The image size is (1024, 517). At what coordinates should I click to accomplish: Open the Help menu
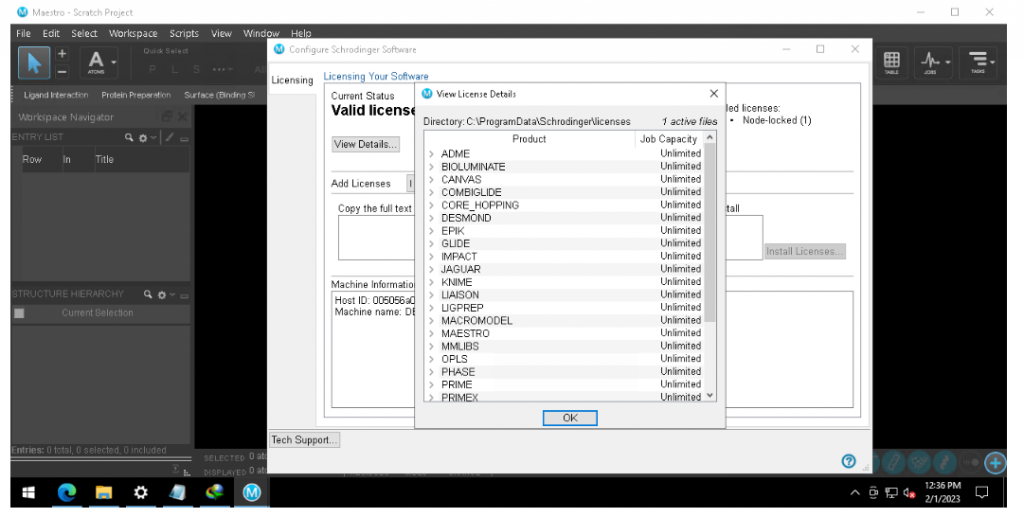click(x=301, y=33)
